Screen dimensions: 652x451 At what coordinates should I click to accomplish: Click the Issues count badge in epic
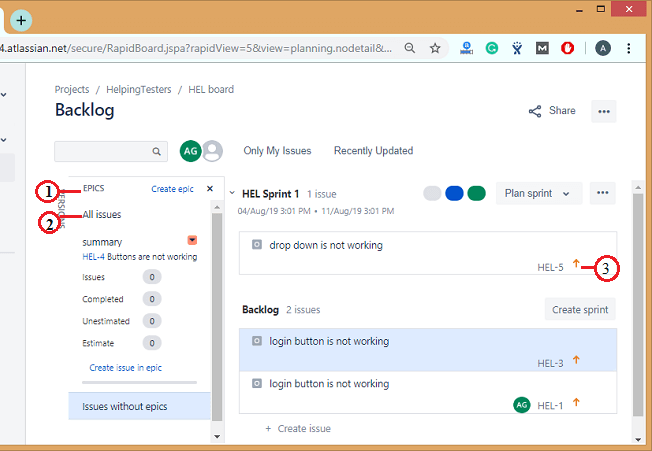[x=152, y=277]
